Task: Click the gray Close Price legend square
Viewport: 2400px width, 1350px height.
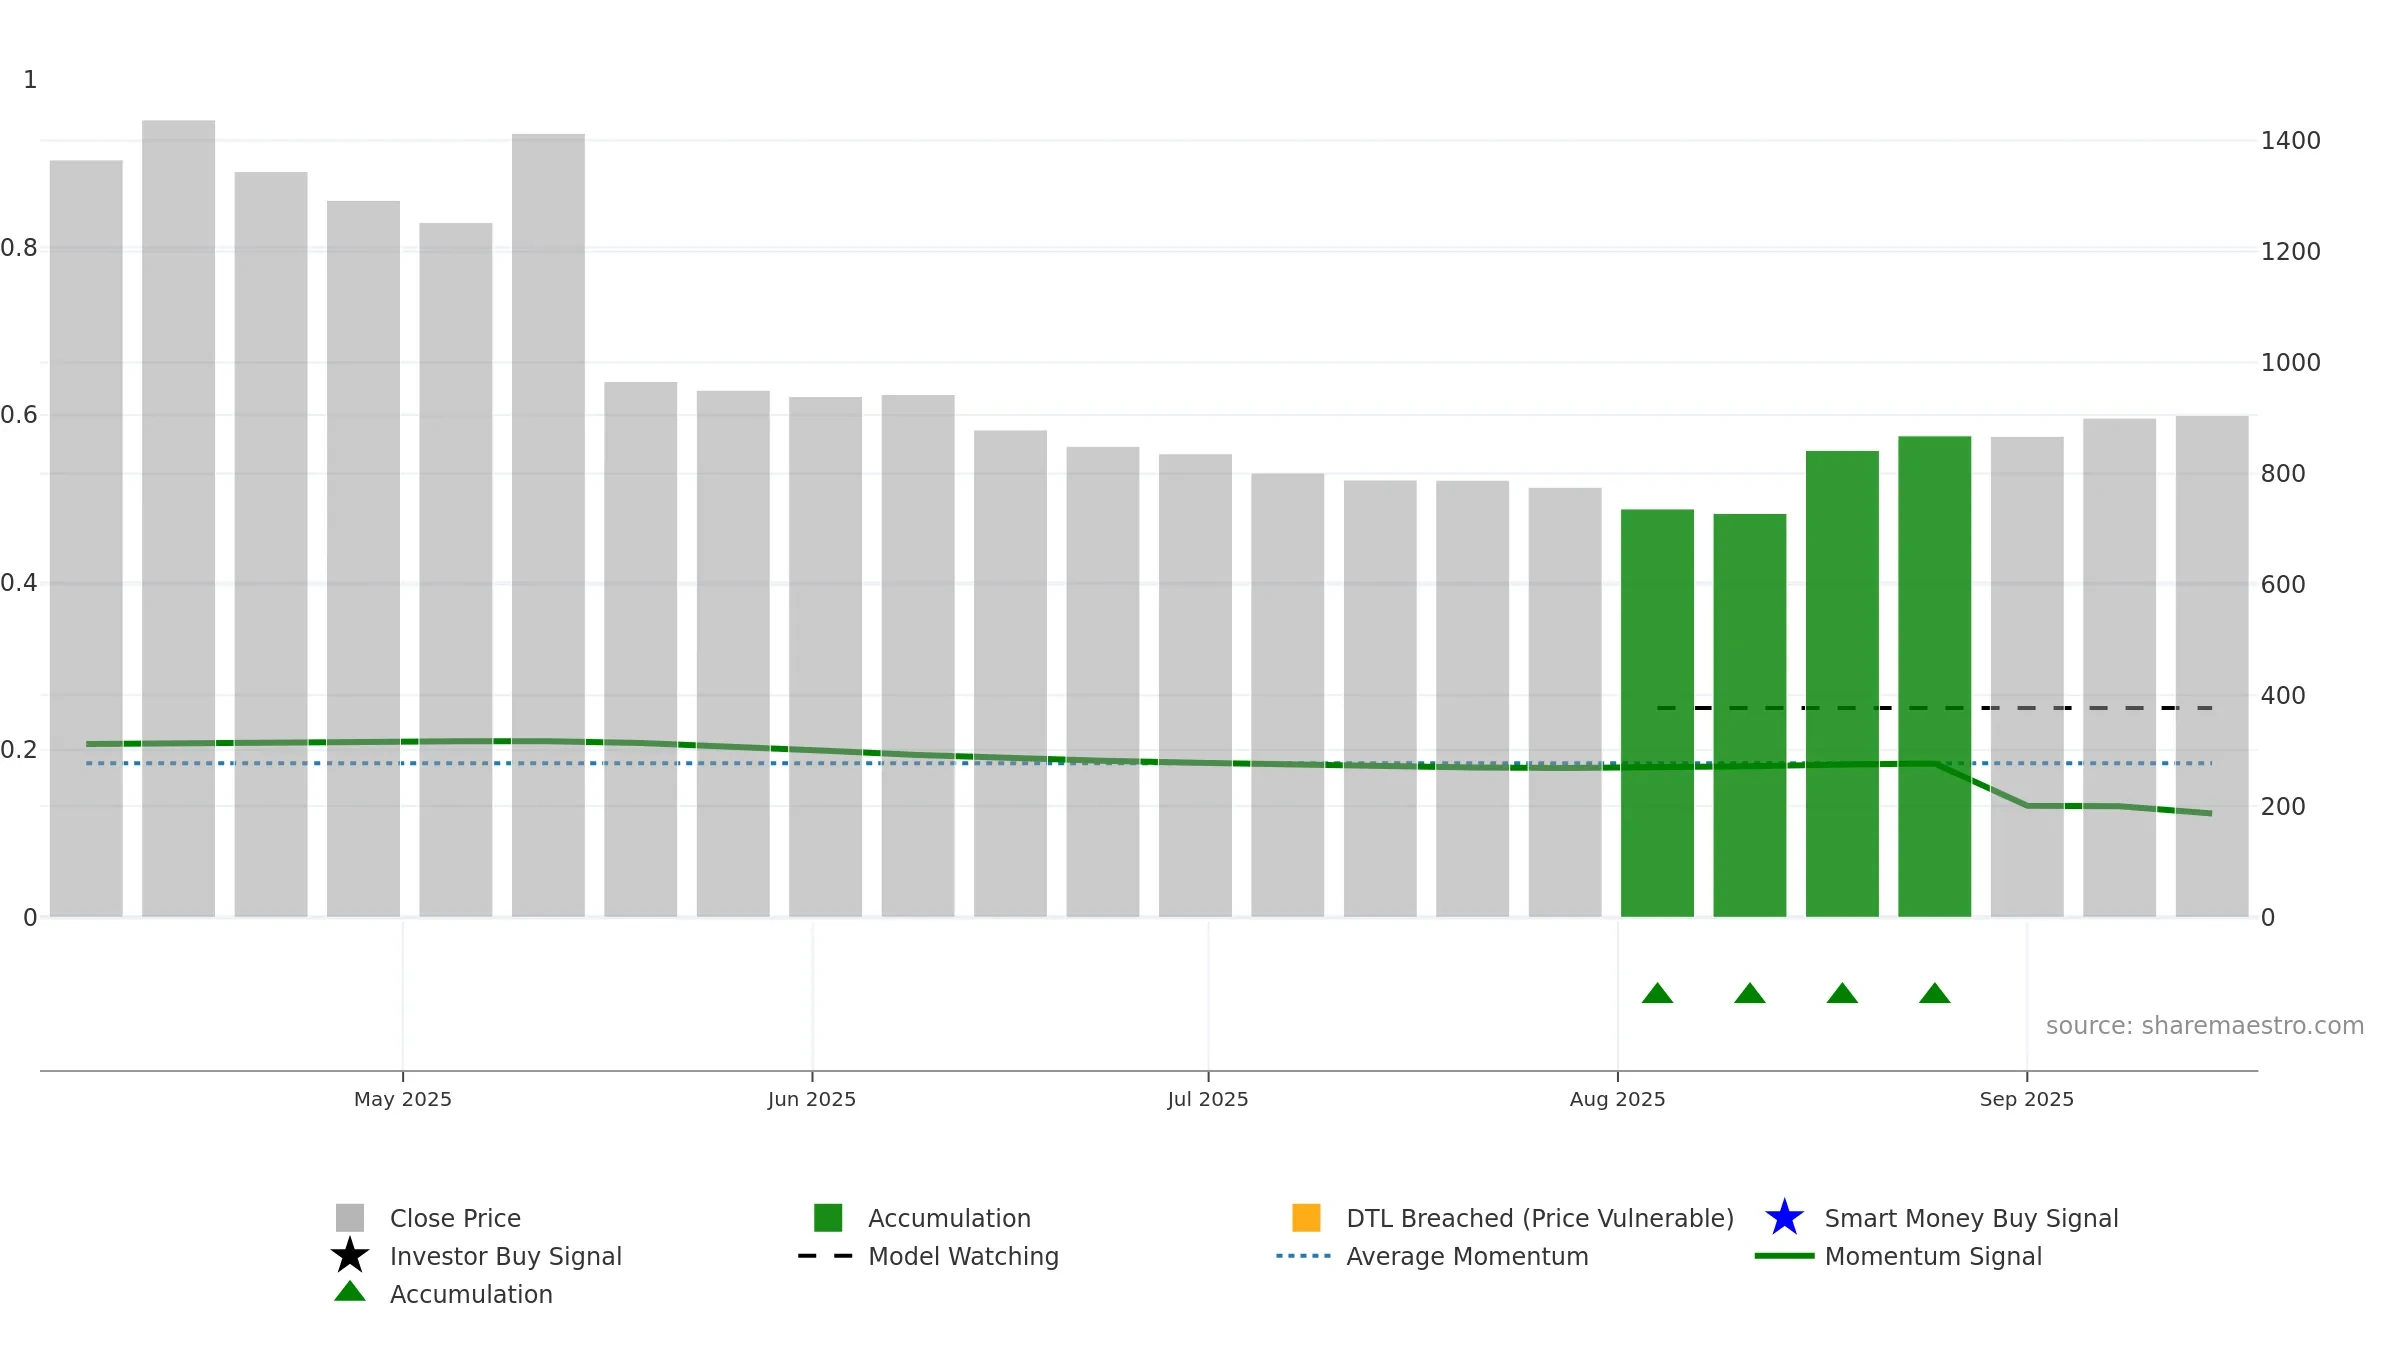Action: point(350,1218)
